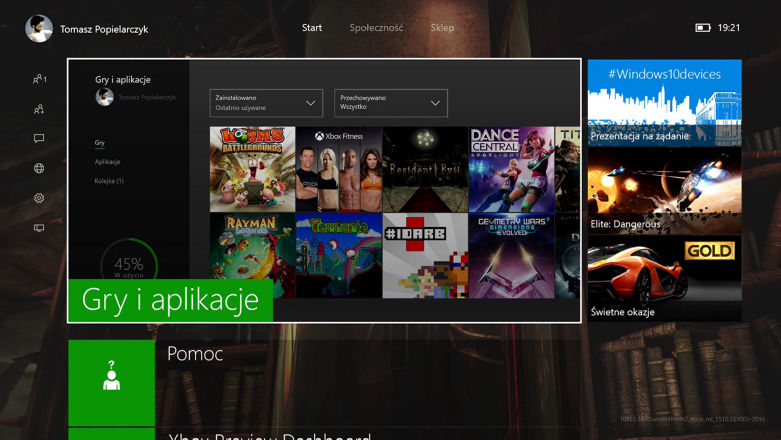This screenshot has height=440, width=781.
Task: Open the #Windows10devices presentation tile
Action: pyautogui.click(x=664, y=103)
